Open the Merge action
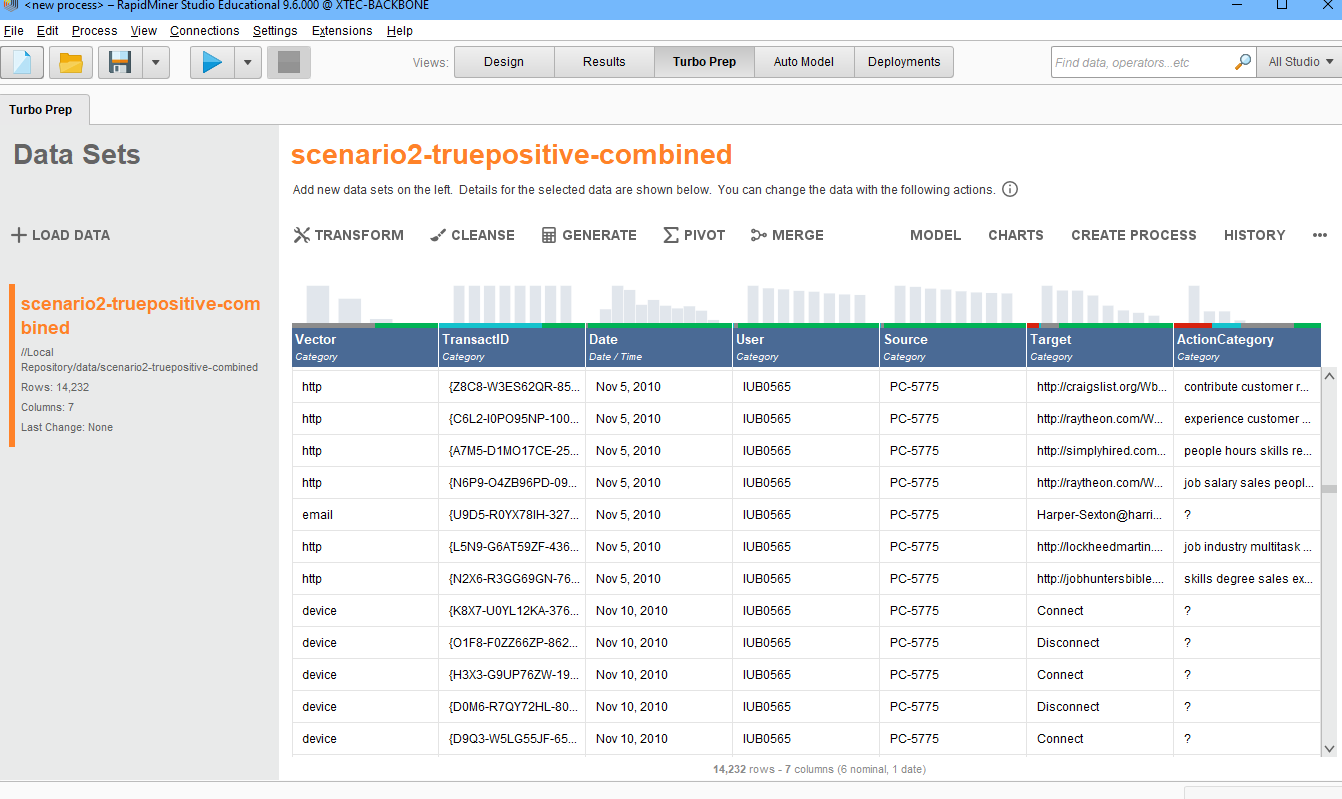1342x799 pixels. [x=787, y=235]
